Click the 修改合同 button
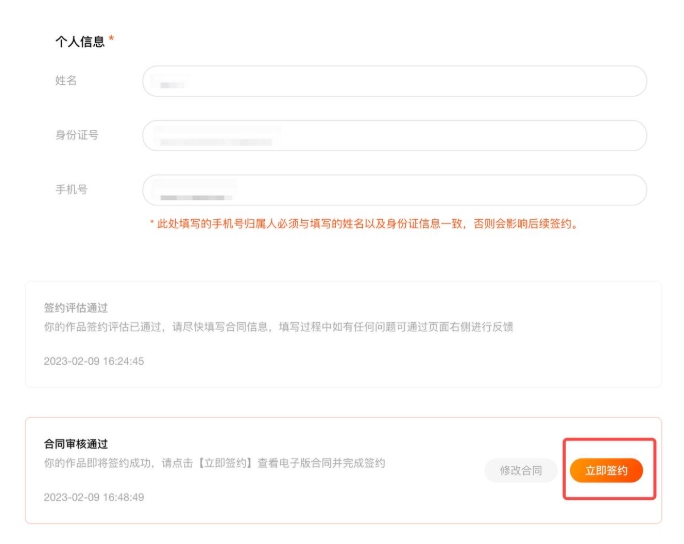 click(x=521, y=470)
